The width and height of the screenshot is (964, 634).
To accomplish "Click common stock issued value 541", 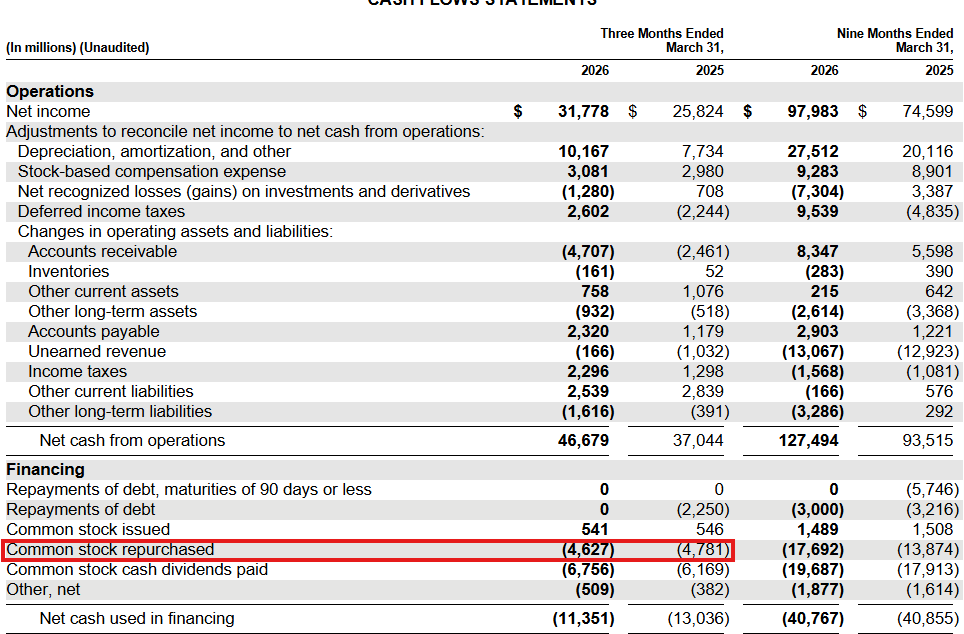I will pyautogui.click(x=595, y=529).
